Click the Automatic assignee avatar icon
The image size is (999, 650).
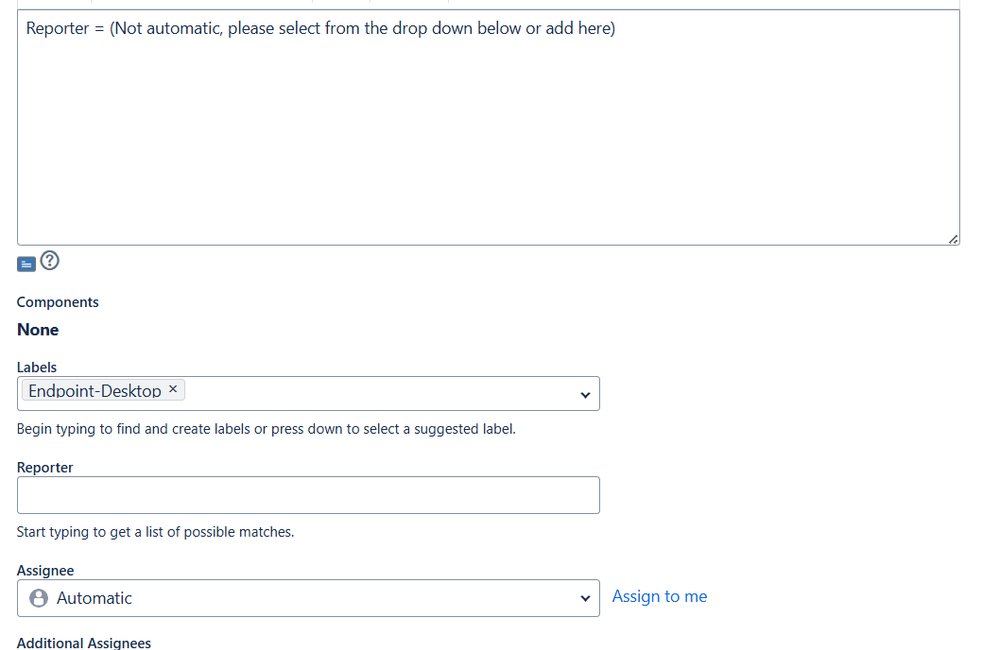(x=39, y=598)
